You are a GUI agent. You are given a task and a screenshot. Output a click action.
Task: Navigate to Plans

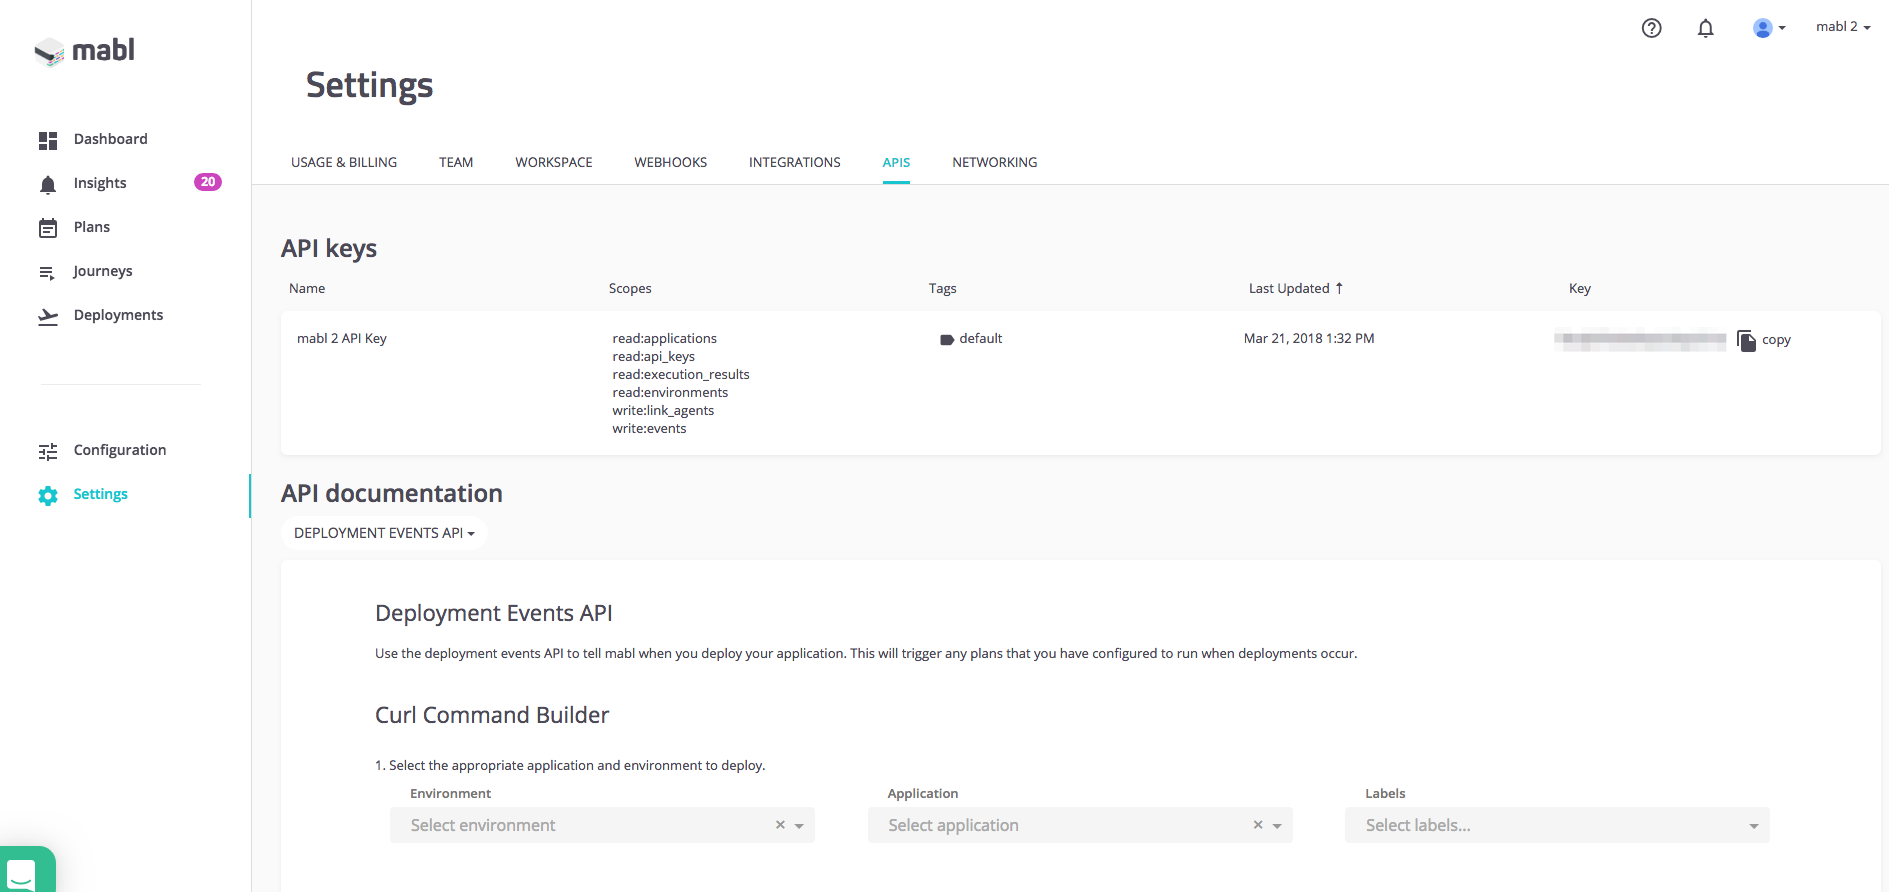92,227
